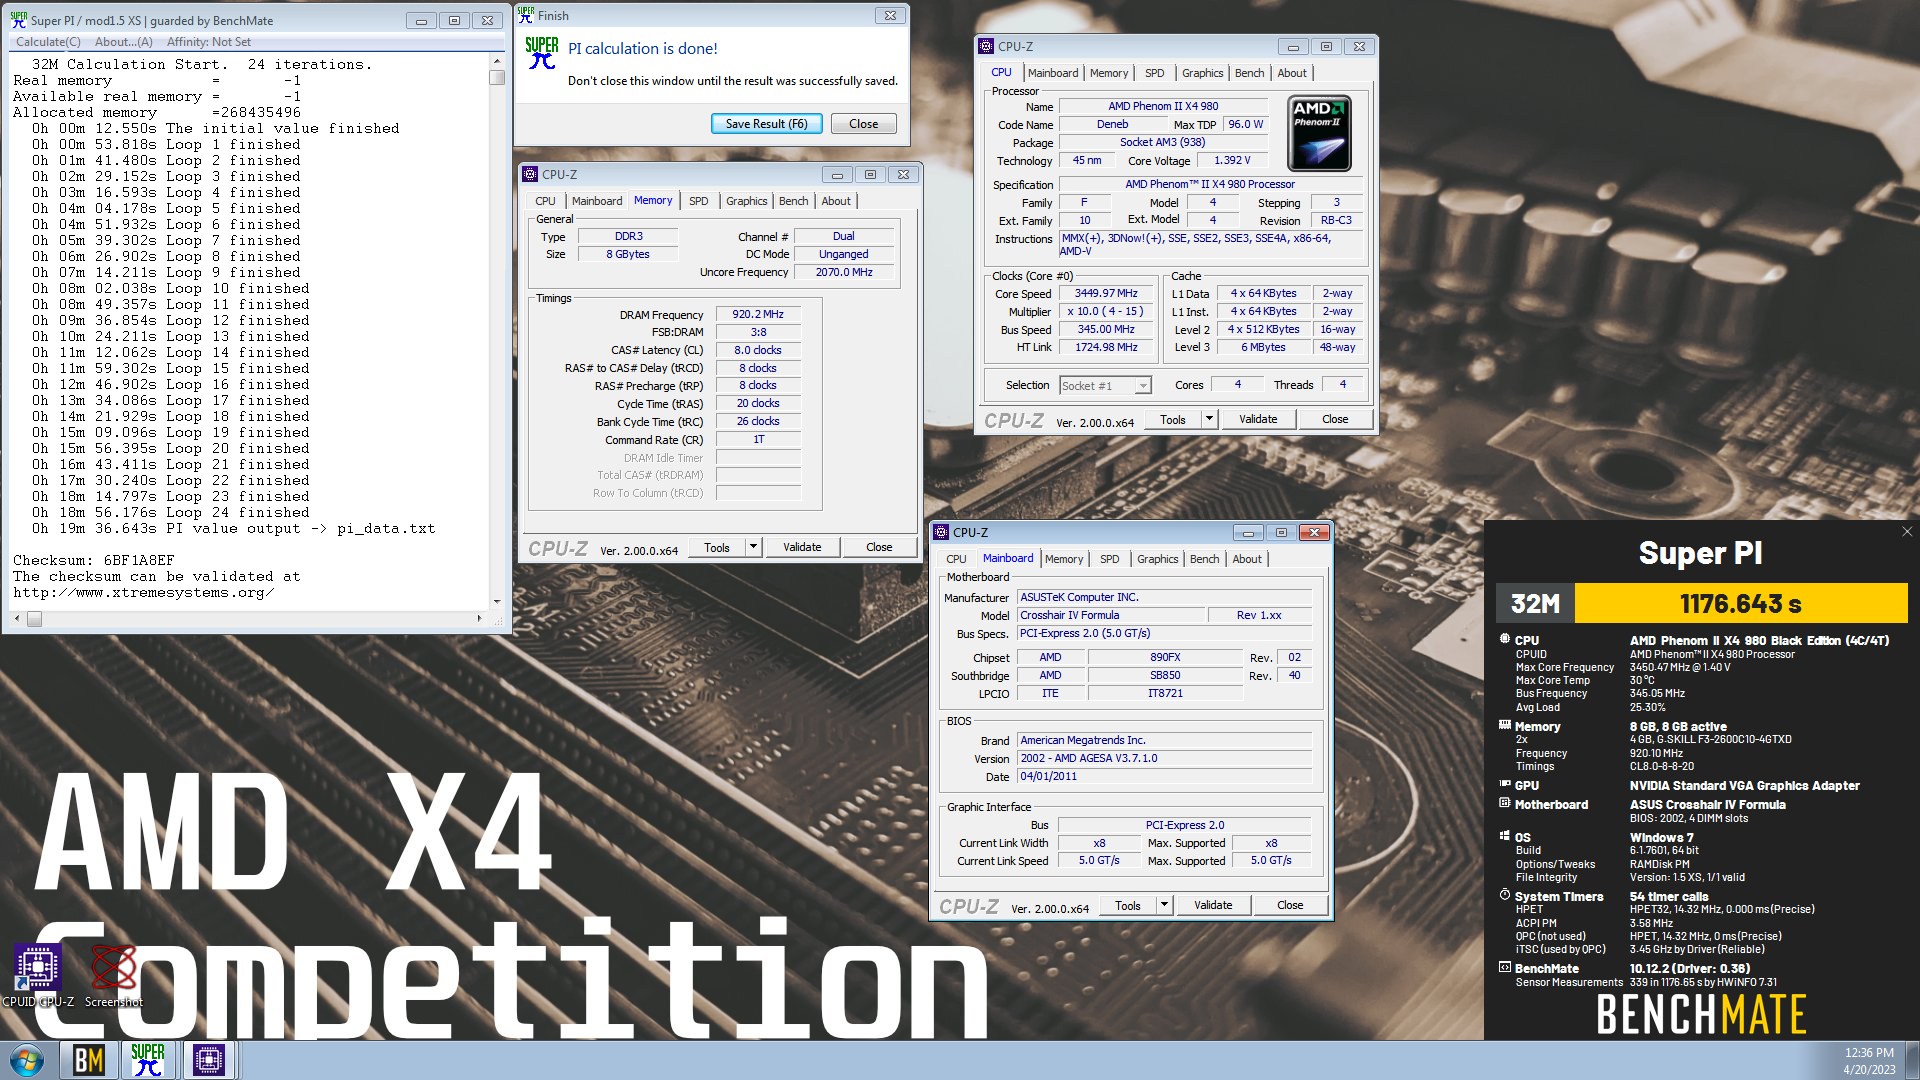Click the Motherboard section icon in BenchMate panel
Screen dimensions: 1920x1080
[x=1505, y=803]
